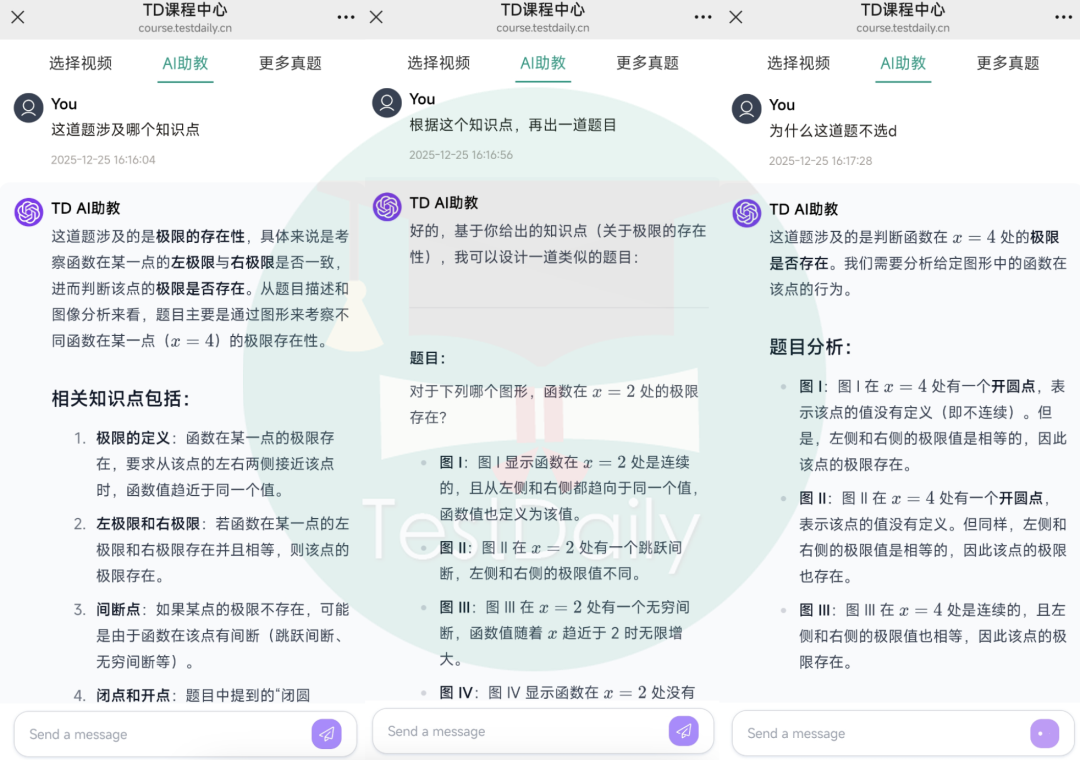This screenshot has width=1080, height=760.
Task: Switch to the 选择视频 tab in left panel
Action: pos(80,62)
